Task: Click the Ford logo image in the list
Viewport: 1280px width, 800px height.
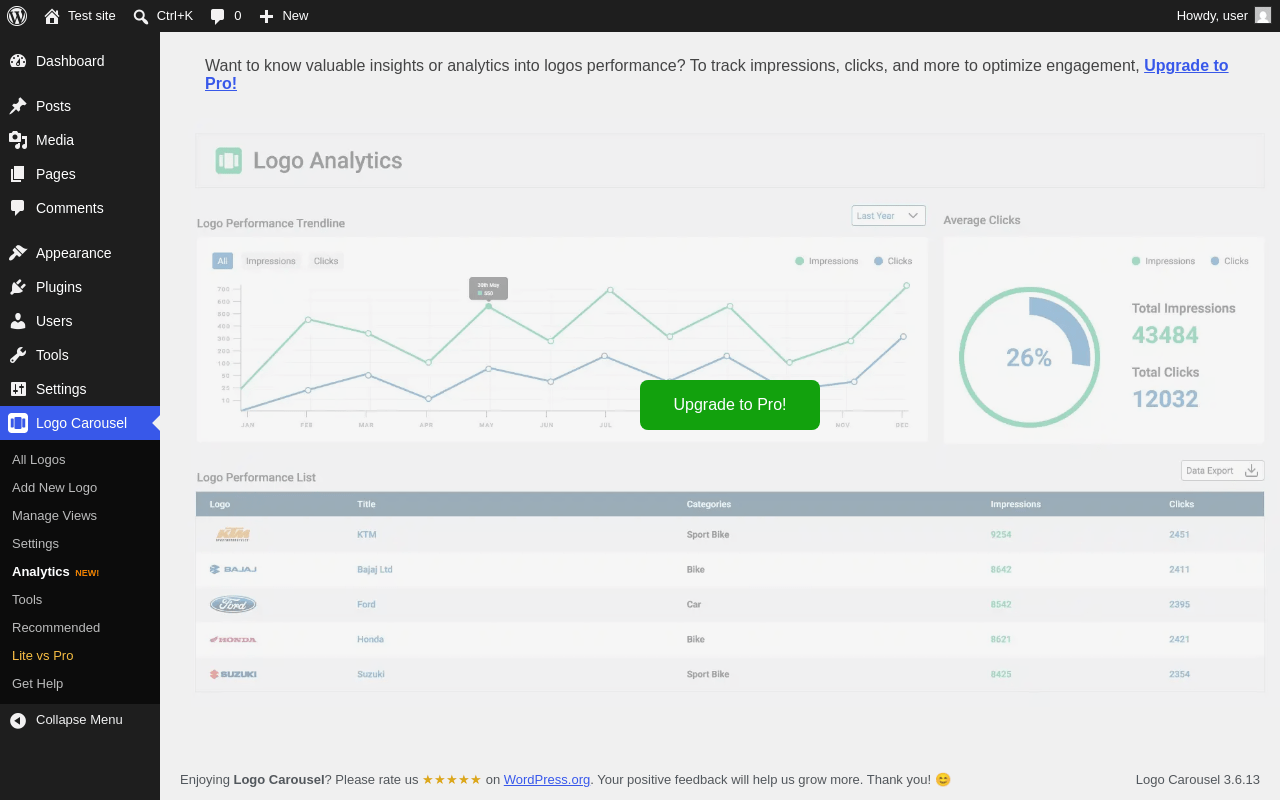Action: click(x=233, y=604)
